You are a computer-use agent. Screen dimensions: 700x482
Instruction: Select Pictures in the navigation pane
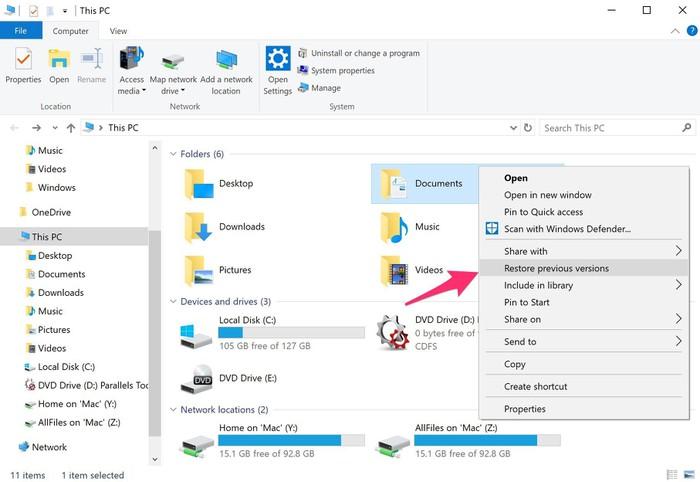(x=48, y=330)
